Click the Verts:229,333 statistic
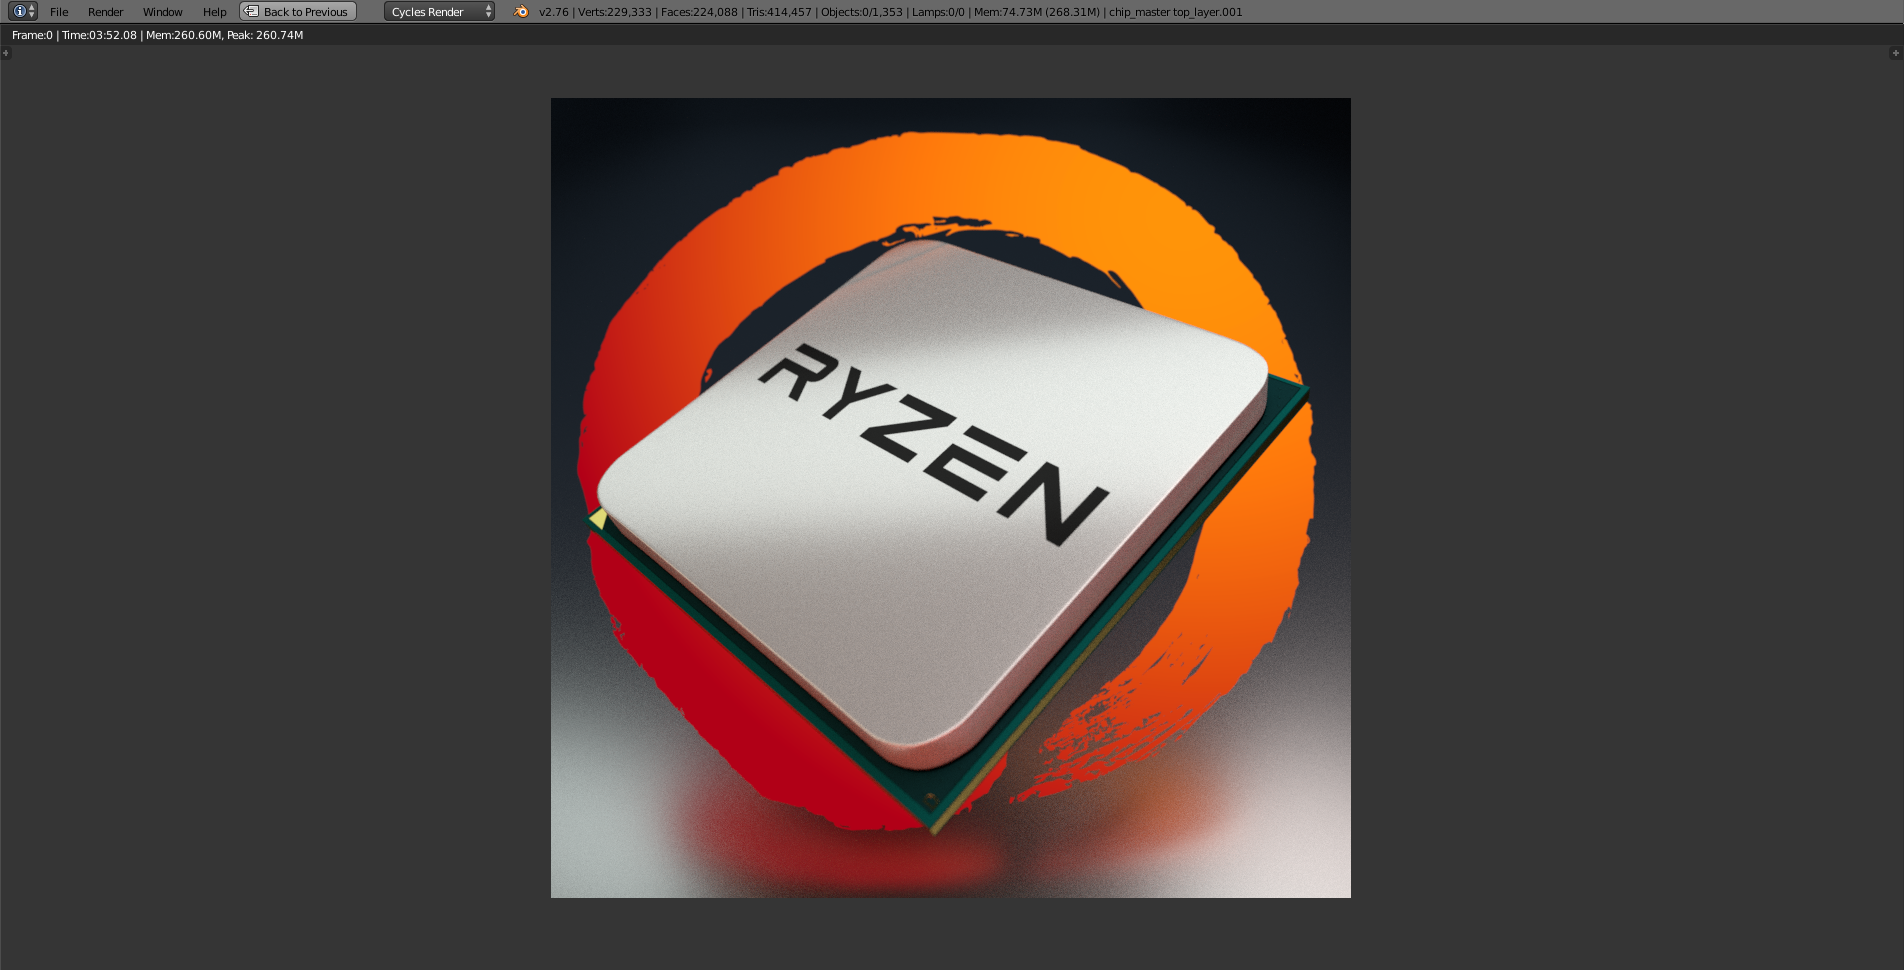1904x970 pixels. [614, 12]
